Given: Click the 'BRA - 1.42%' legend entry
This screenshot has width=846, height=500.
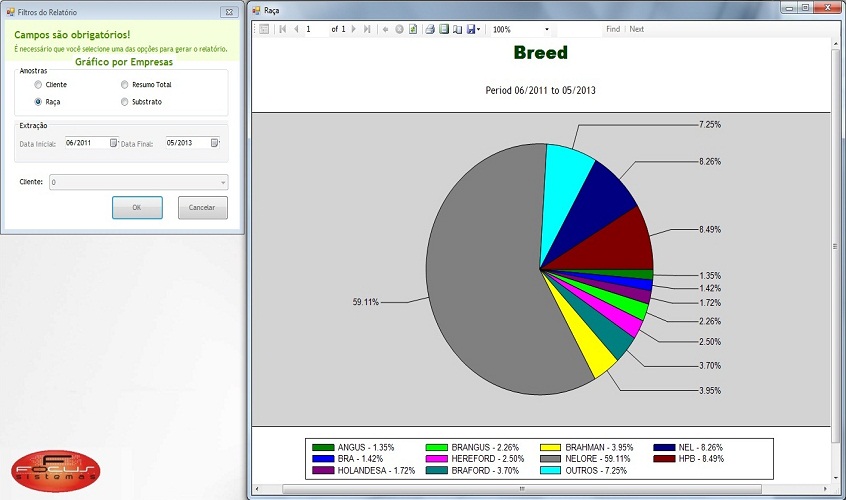Looking at the screenshot, I should 360,459.
